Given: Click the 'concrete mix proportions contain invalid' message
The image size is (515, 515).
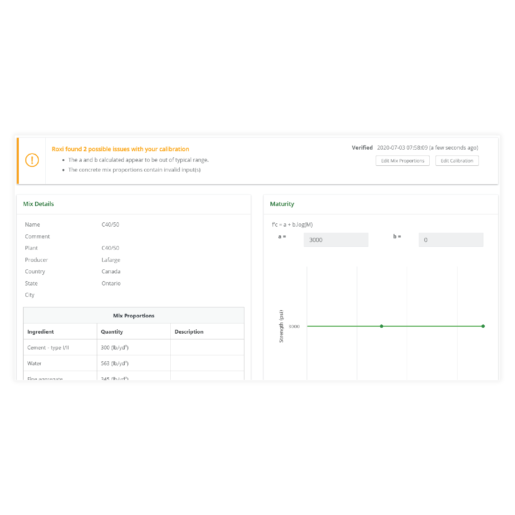Looking at the screenshot, I should coord(134,170).
